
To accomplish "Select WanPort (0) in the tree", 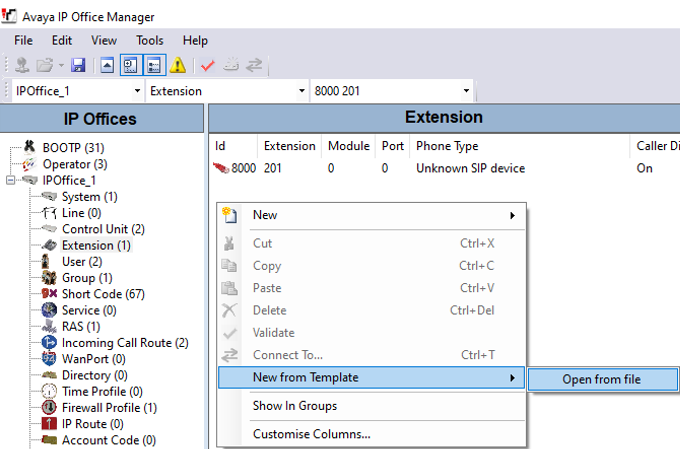I will (x=94, y=359).
